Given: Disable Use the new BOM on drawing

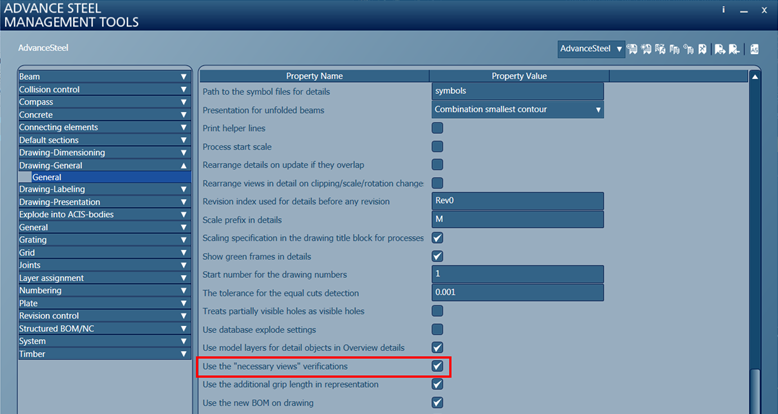Looking at the screenshot, I should point(437,403).
